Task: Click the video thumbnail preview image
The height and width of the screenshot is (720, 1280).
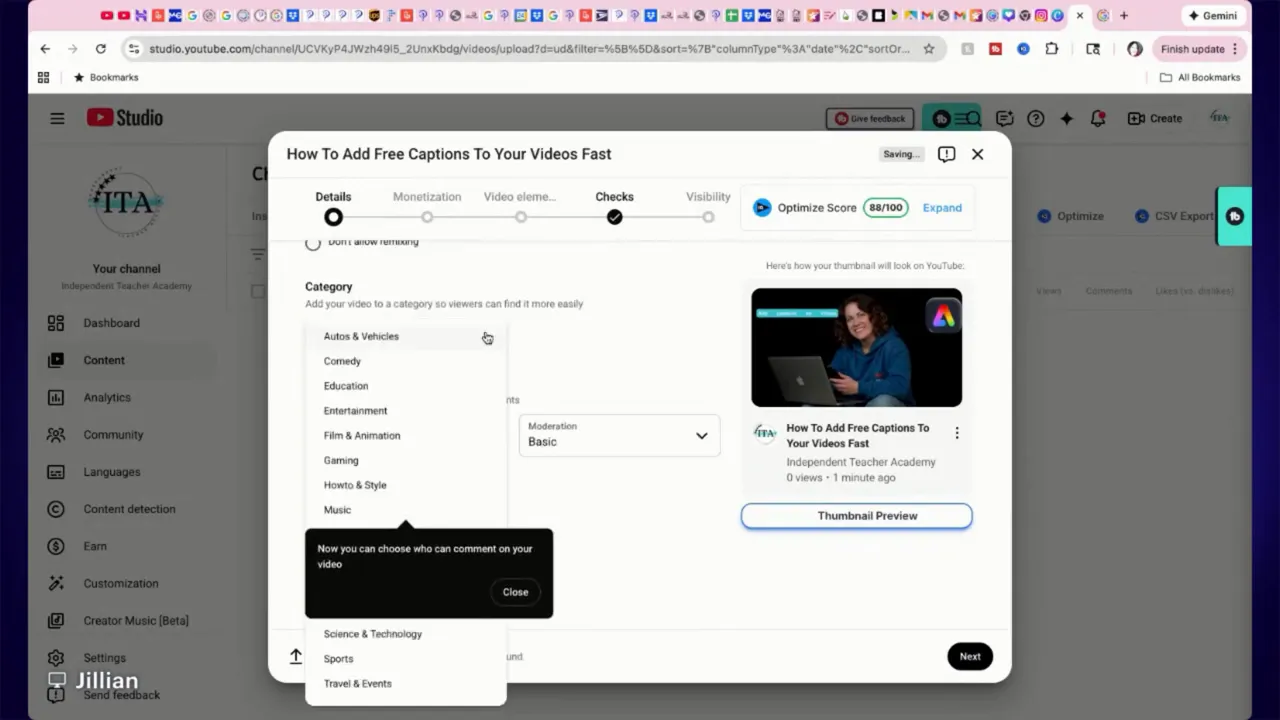Action: point(856,347)
